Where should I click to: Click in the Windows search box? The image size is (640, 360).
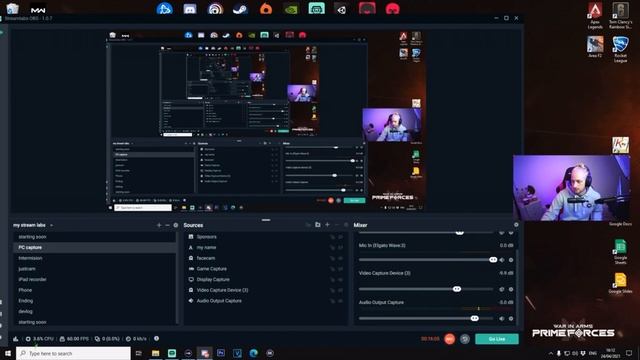tap(73, 353)
